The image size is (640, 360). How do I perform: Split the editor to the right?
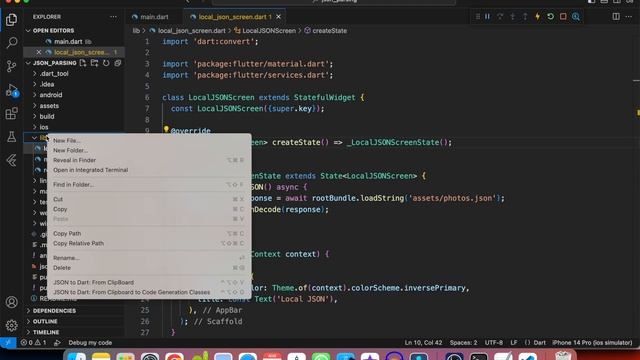(616, 16)
